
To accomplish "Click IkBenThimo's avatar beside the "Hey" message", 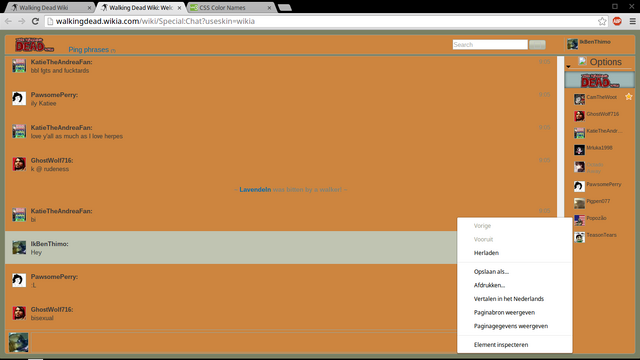I will pos(19,247).
